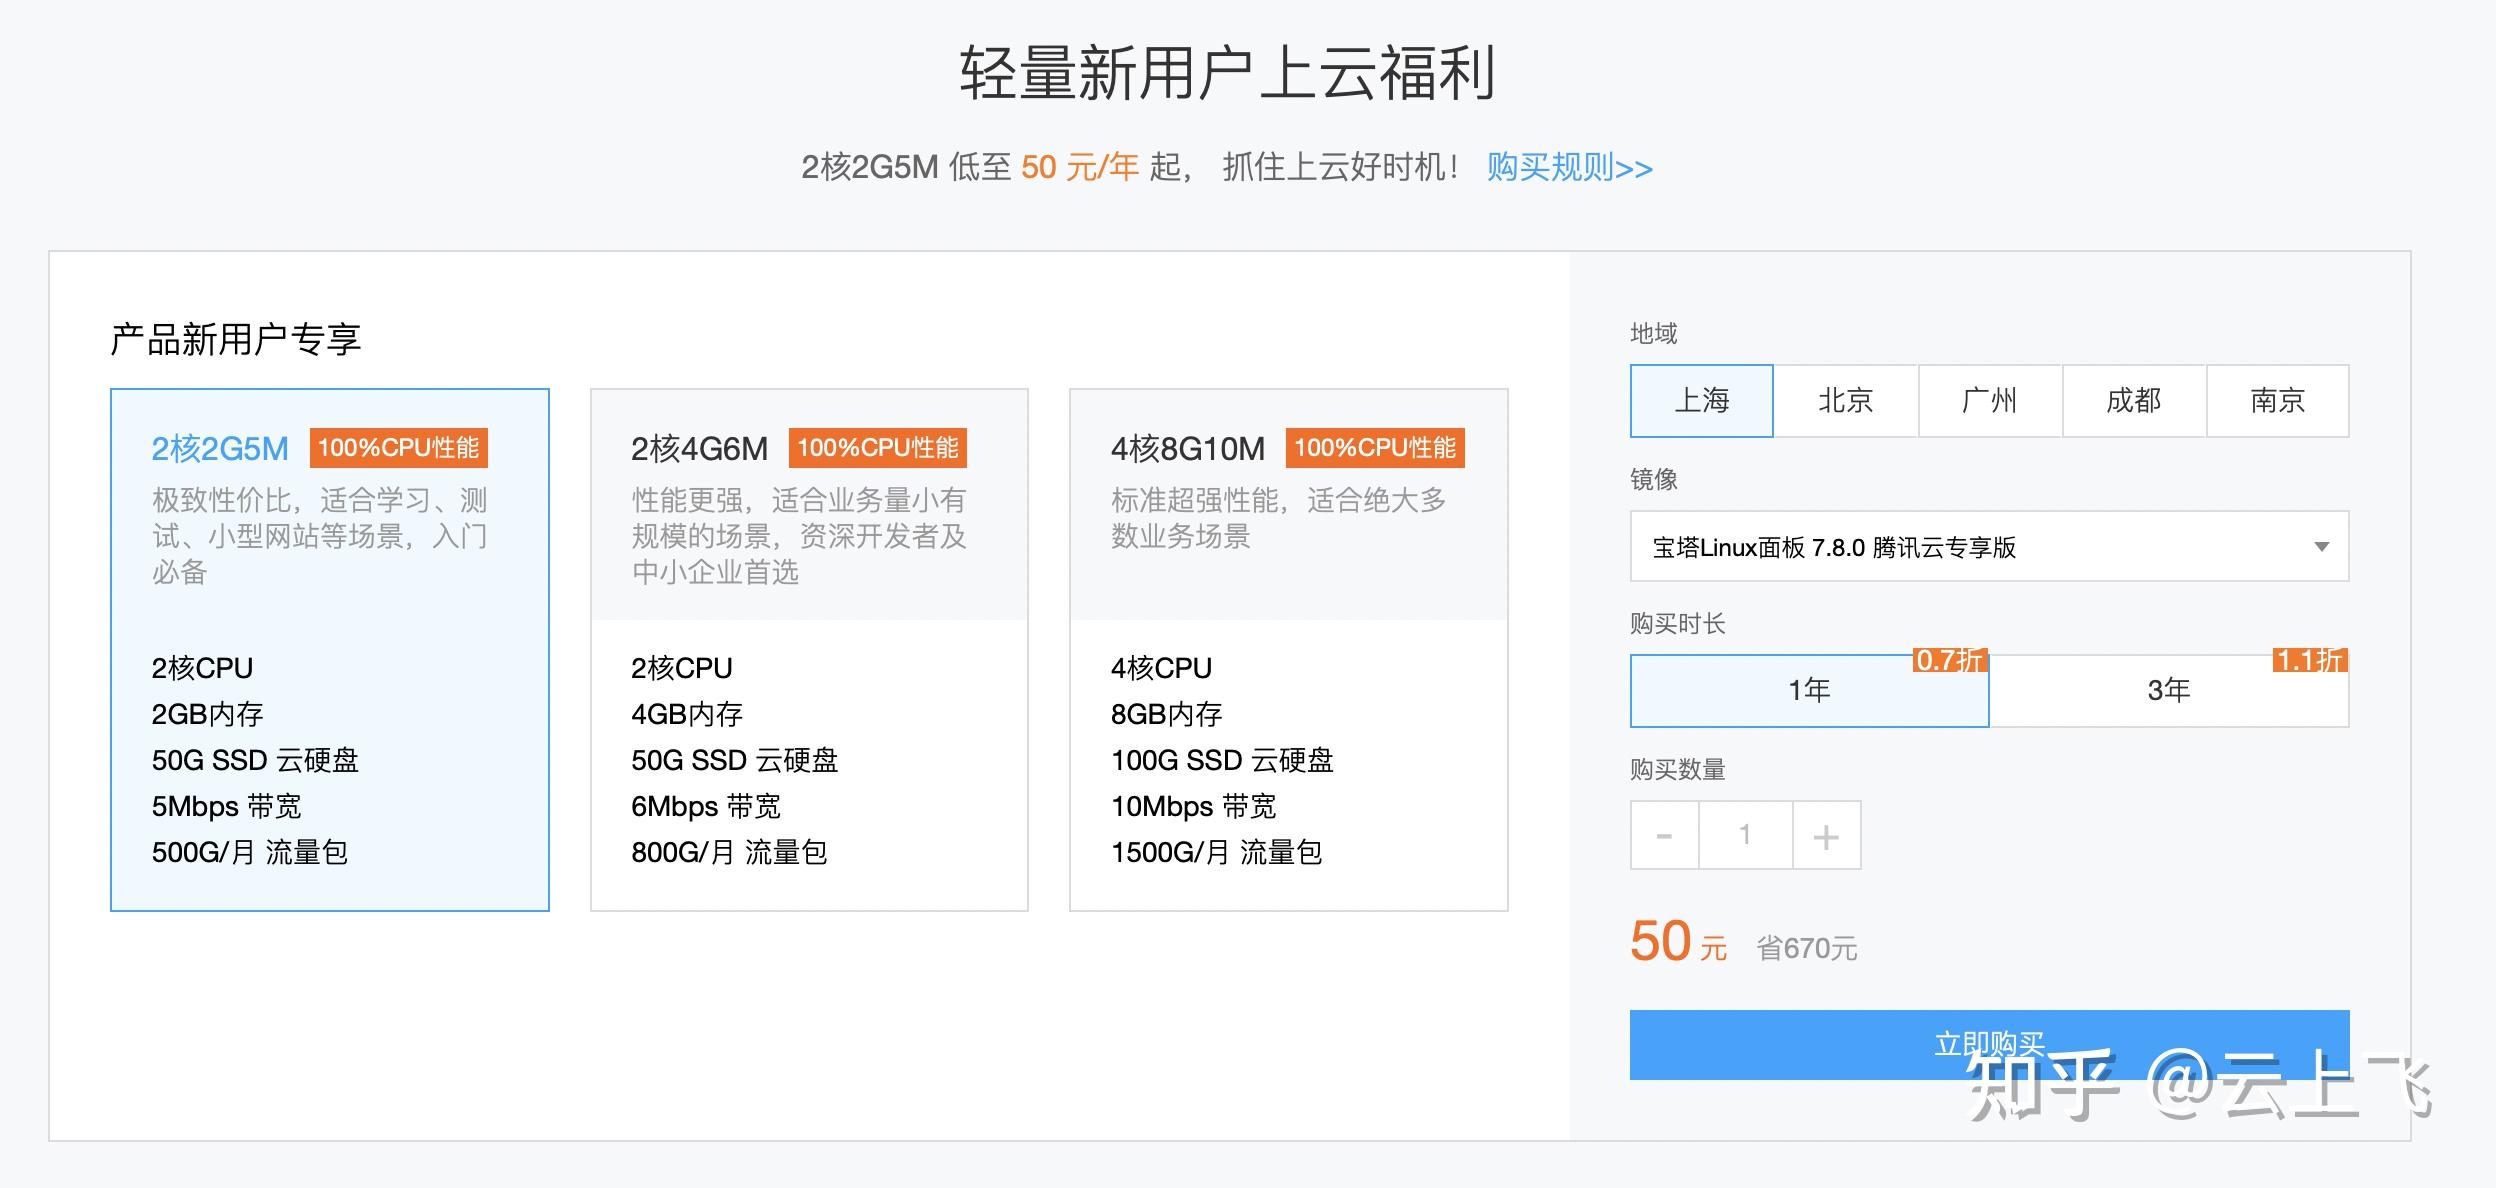Choose 广州 as the region
Screen dimensions: 2496x1188
pyautogui.click(x=1989, y=401)
